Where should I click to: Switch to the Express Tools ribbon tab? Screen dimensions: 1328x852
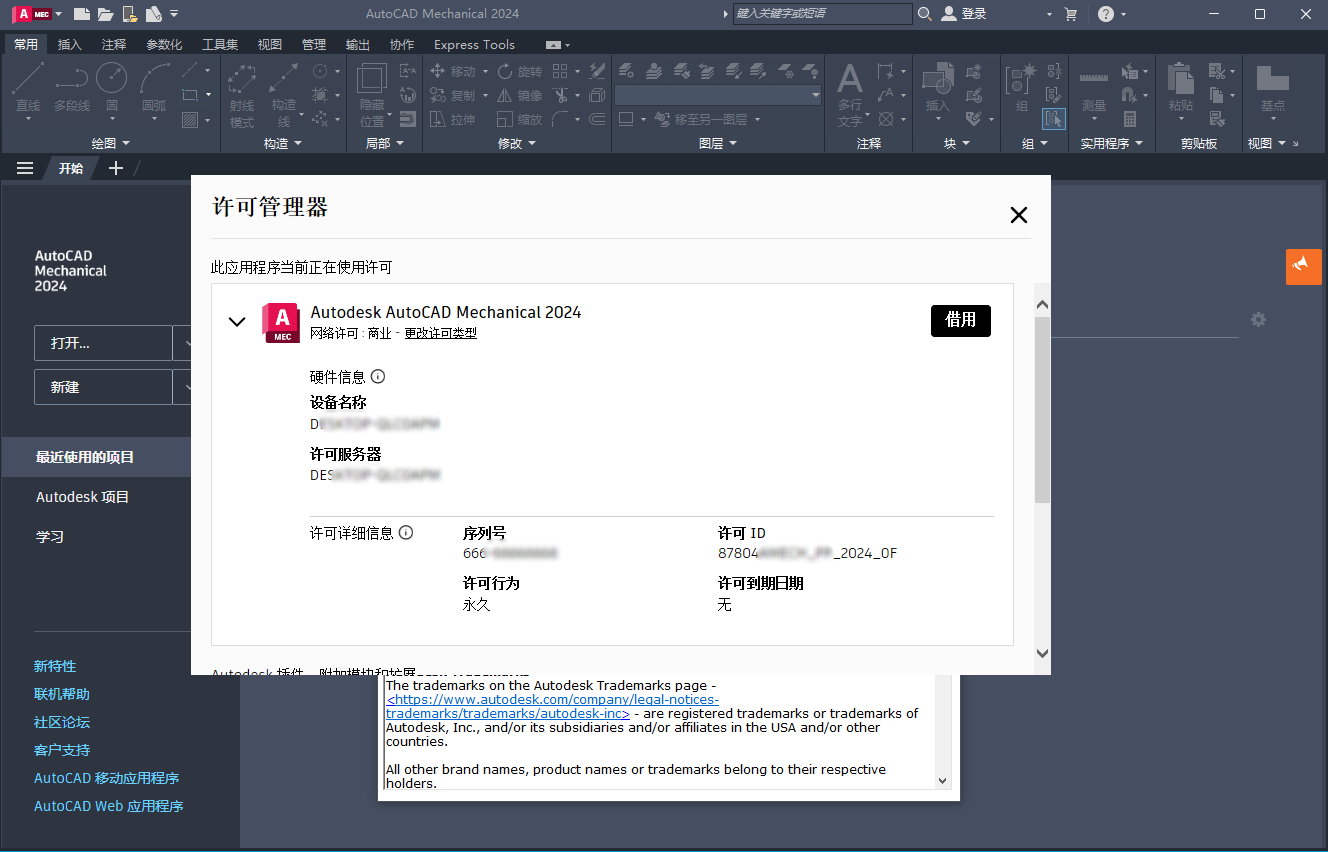point(474,45)
